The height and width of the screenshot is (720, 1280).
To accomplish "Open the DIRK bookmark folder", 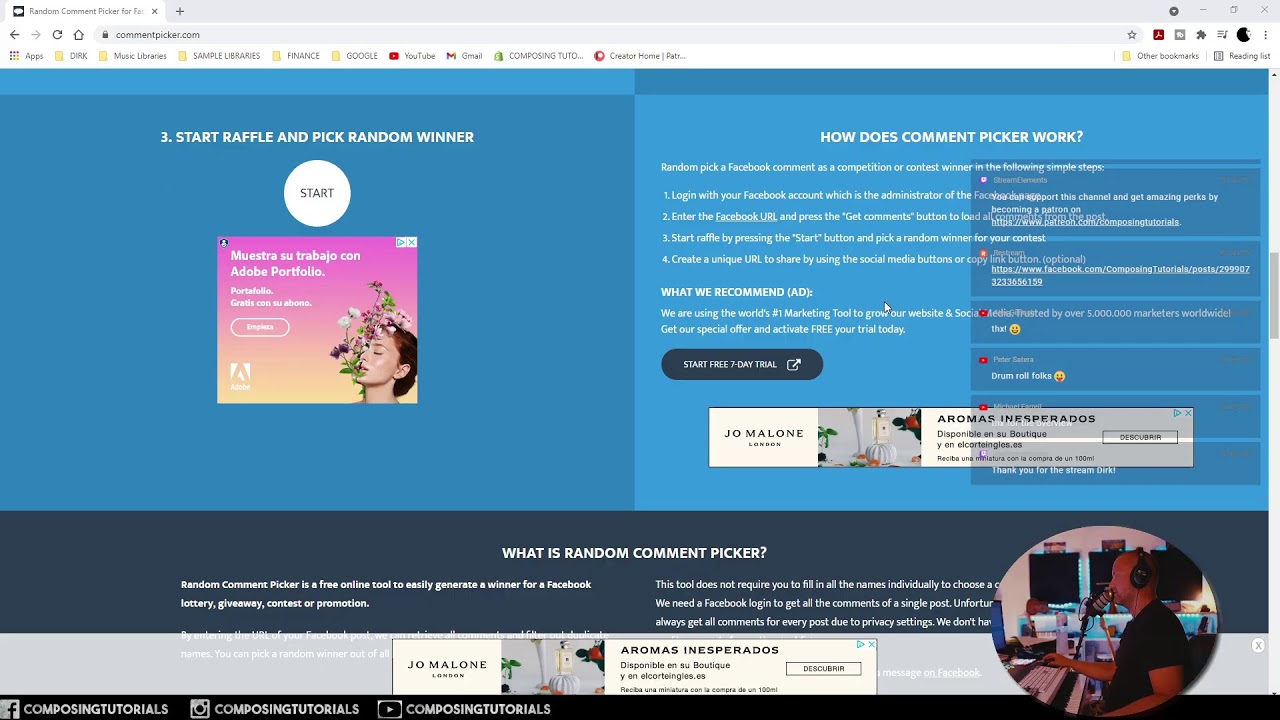I will (71, 56).
